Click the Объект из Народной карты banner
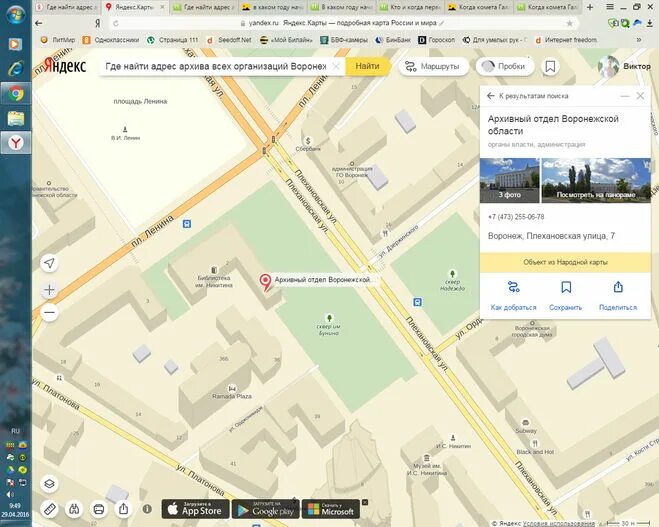 pos(565,262)
